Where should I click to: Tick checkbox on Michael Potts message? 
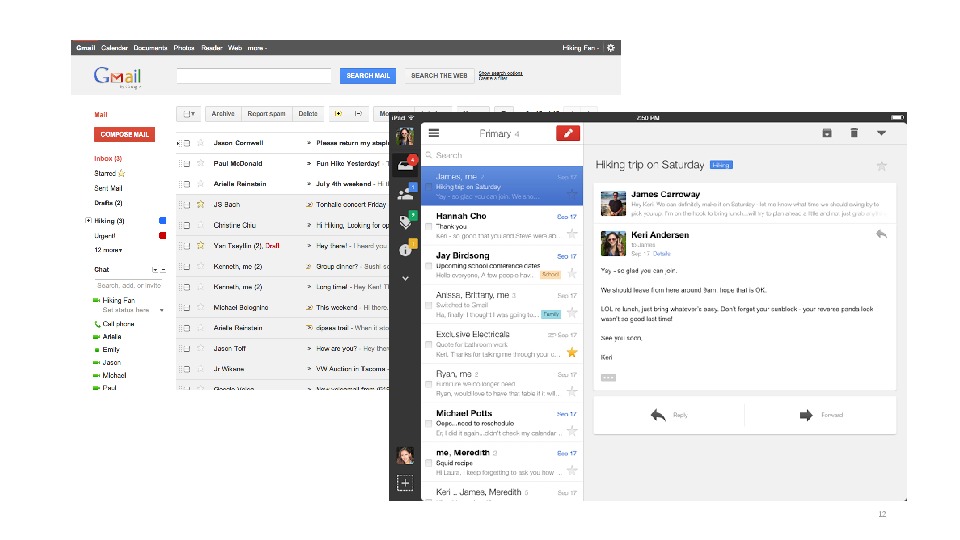pos(429,424)
